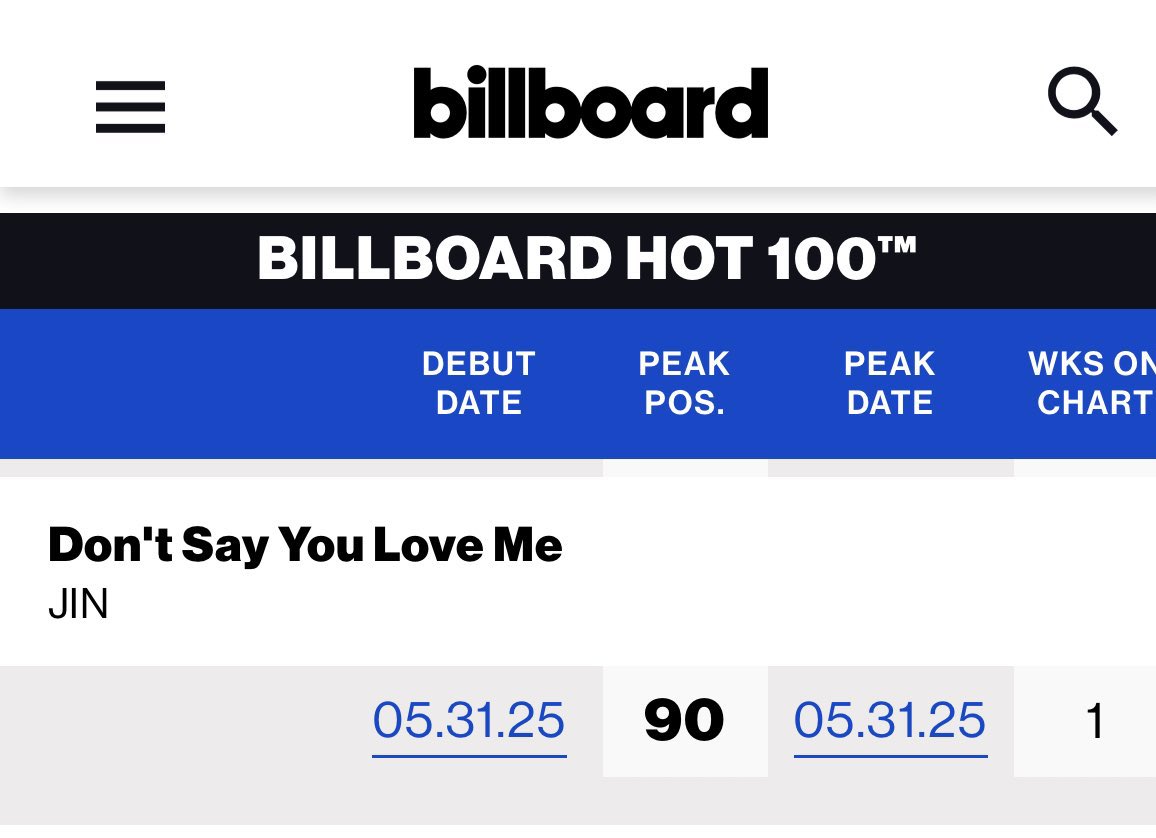This screenshot has height=838, width=1156.
Task: Open the debut date 05.31.25 link
Action: click(x=469, y=721)
